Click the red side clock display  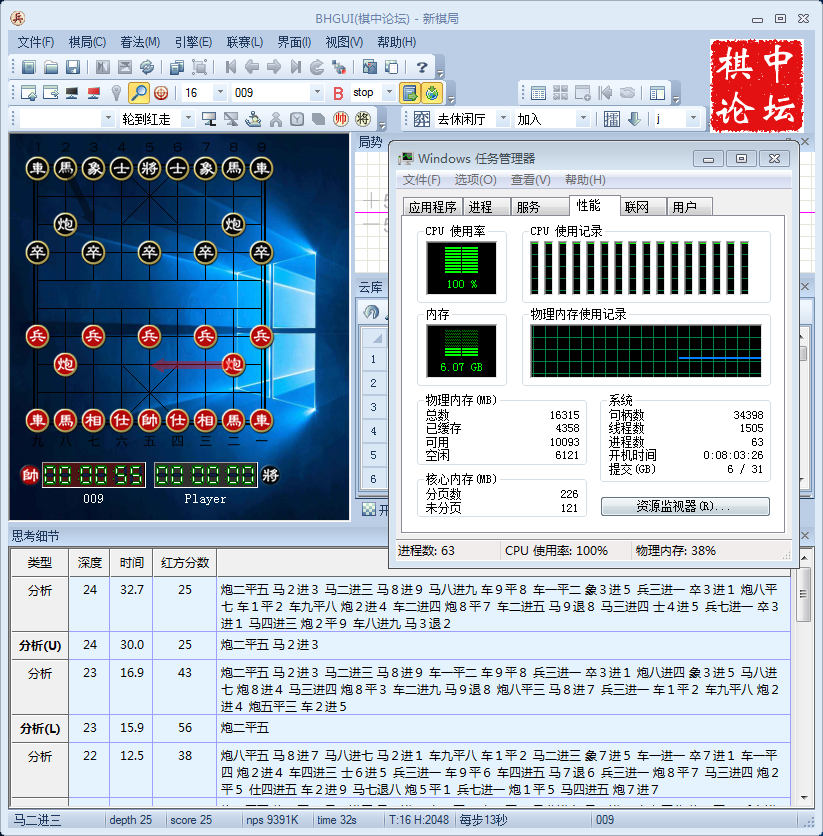click(x=94, y=475)
